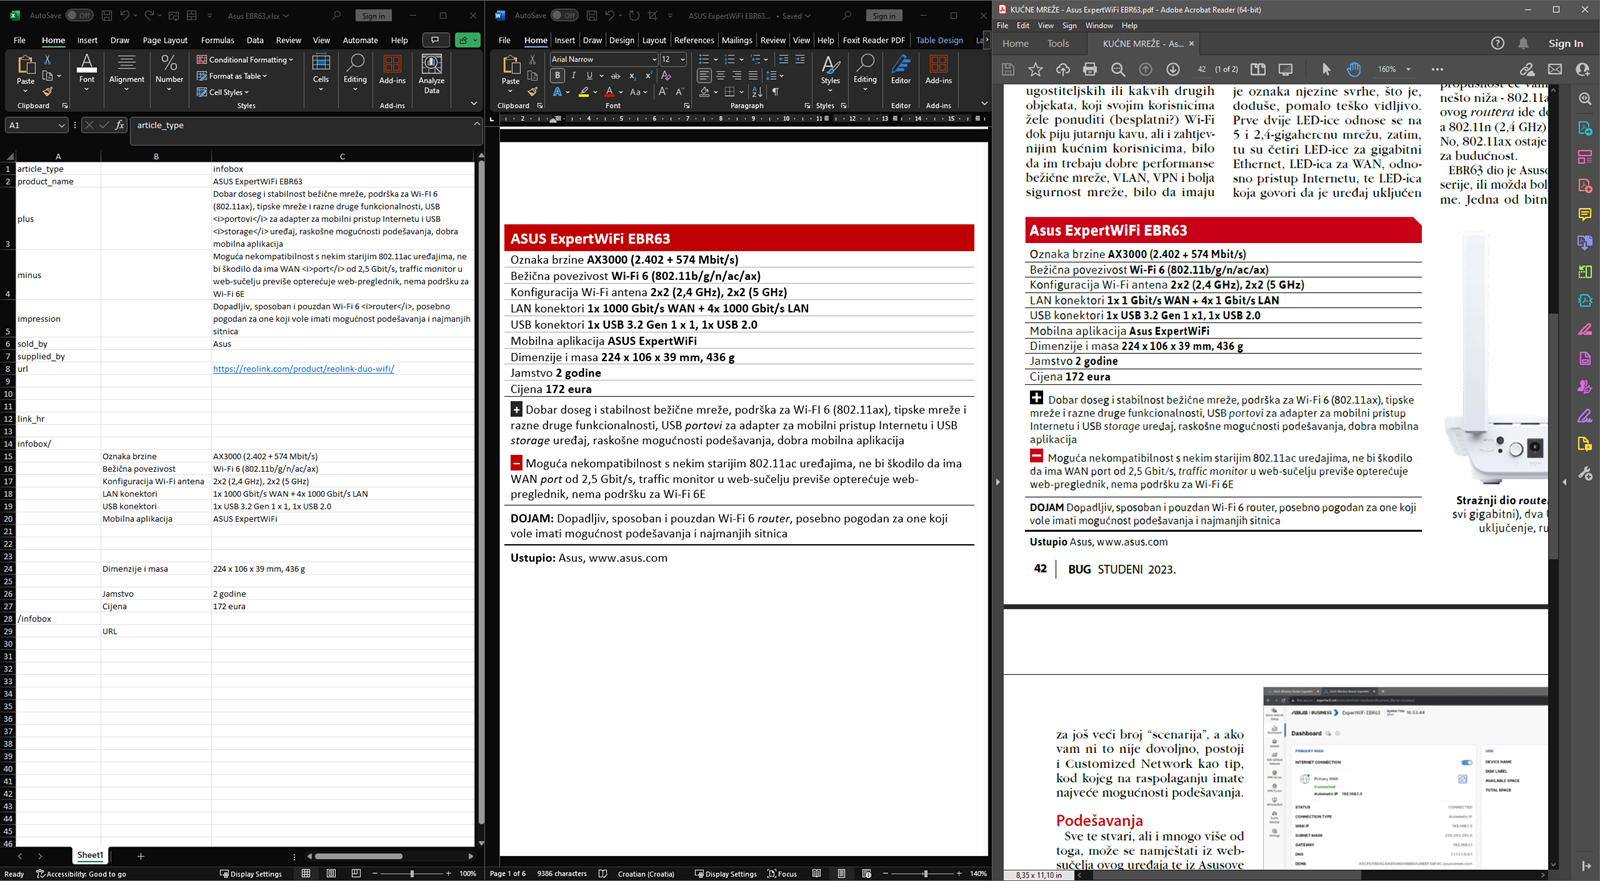Open the Excel Name Box dropdown
This screenshot has height=881, width=1600.
[61, 125]
